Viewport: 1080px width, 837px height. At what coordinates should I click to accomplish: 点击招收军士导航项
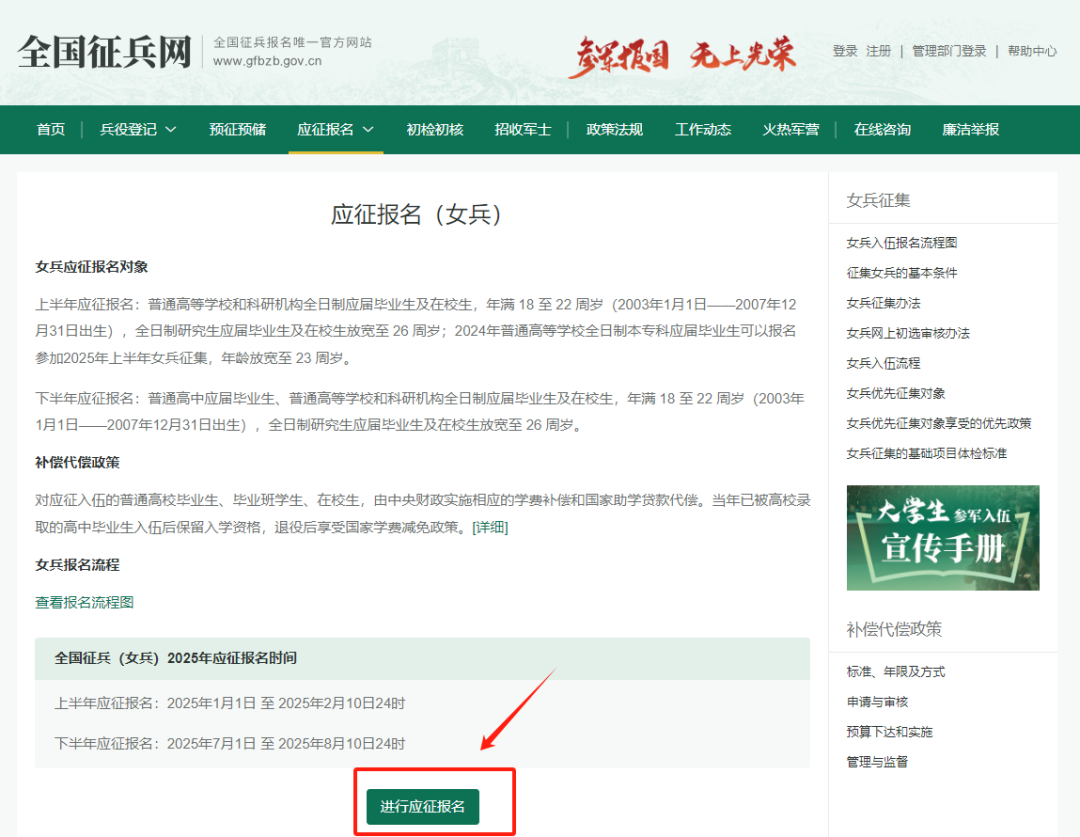(524, 129)
